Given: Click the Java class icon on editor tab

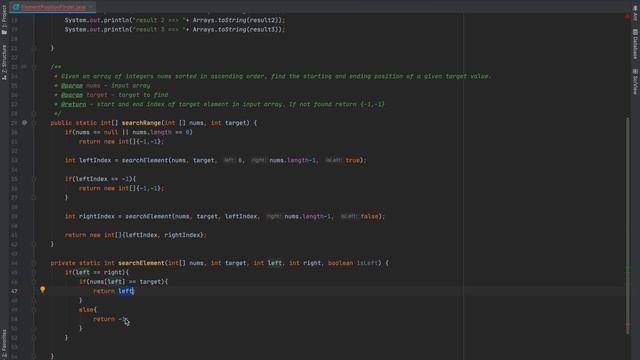Looking at the screenshot, I should coord(16,7).
